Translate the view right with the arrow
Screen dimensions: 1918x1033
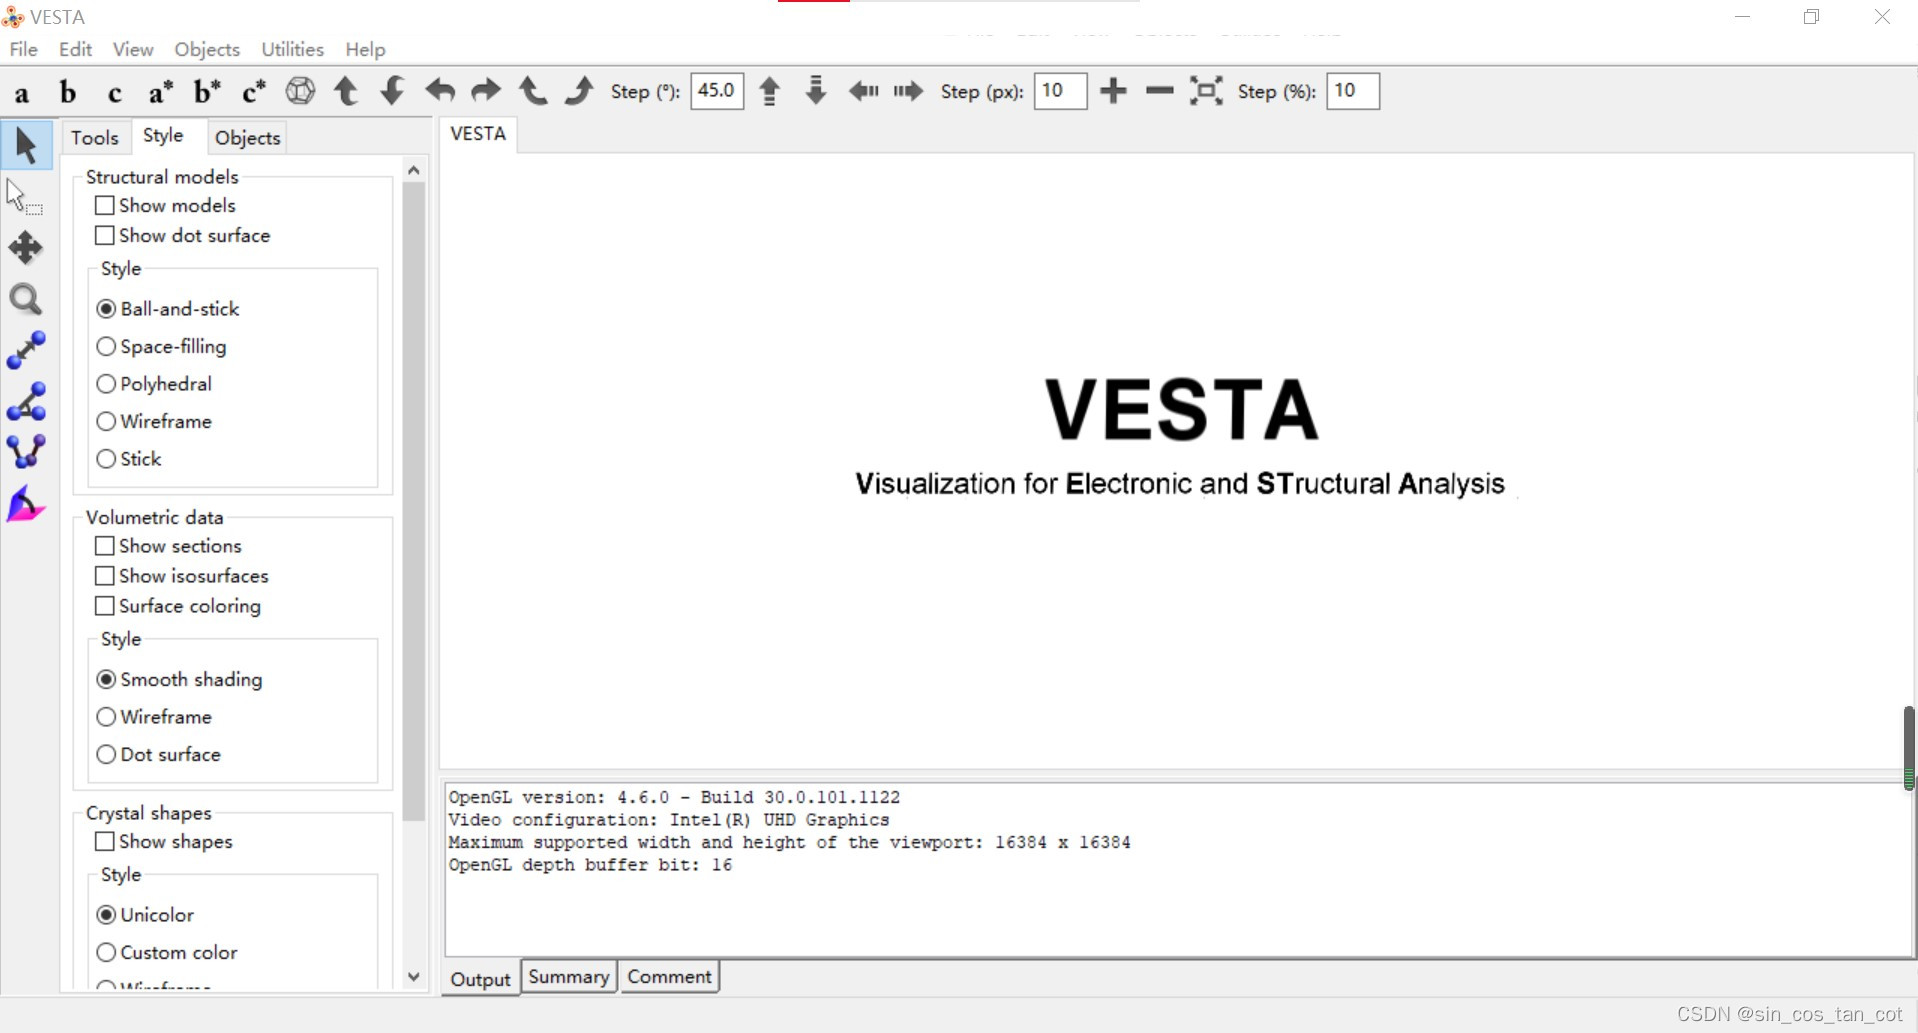click(909, 91)
